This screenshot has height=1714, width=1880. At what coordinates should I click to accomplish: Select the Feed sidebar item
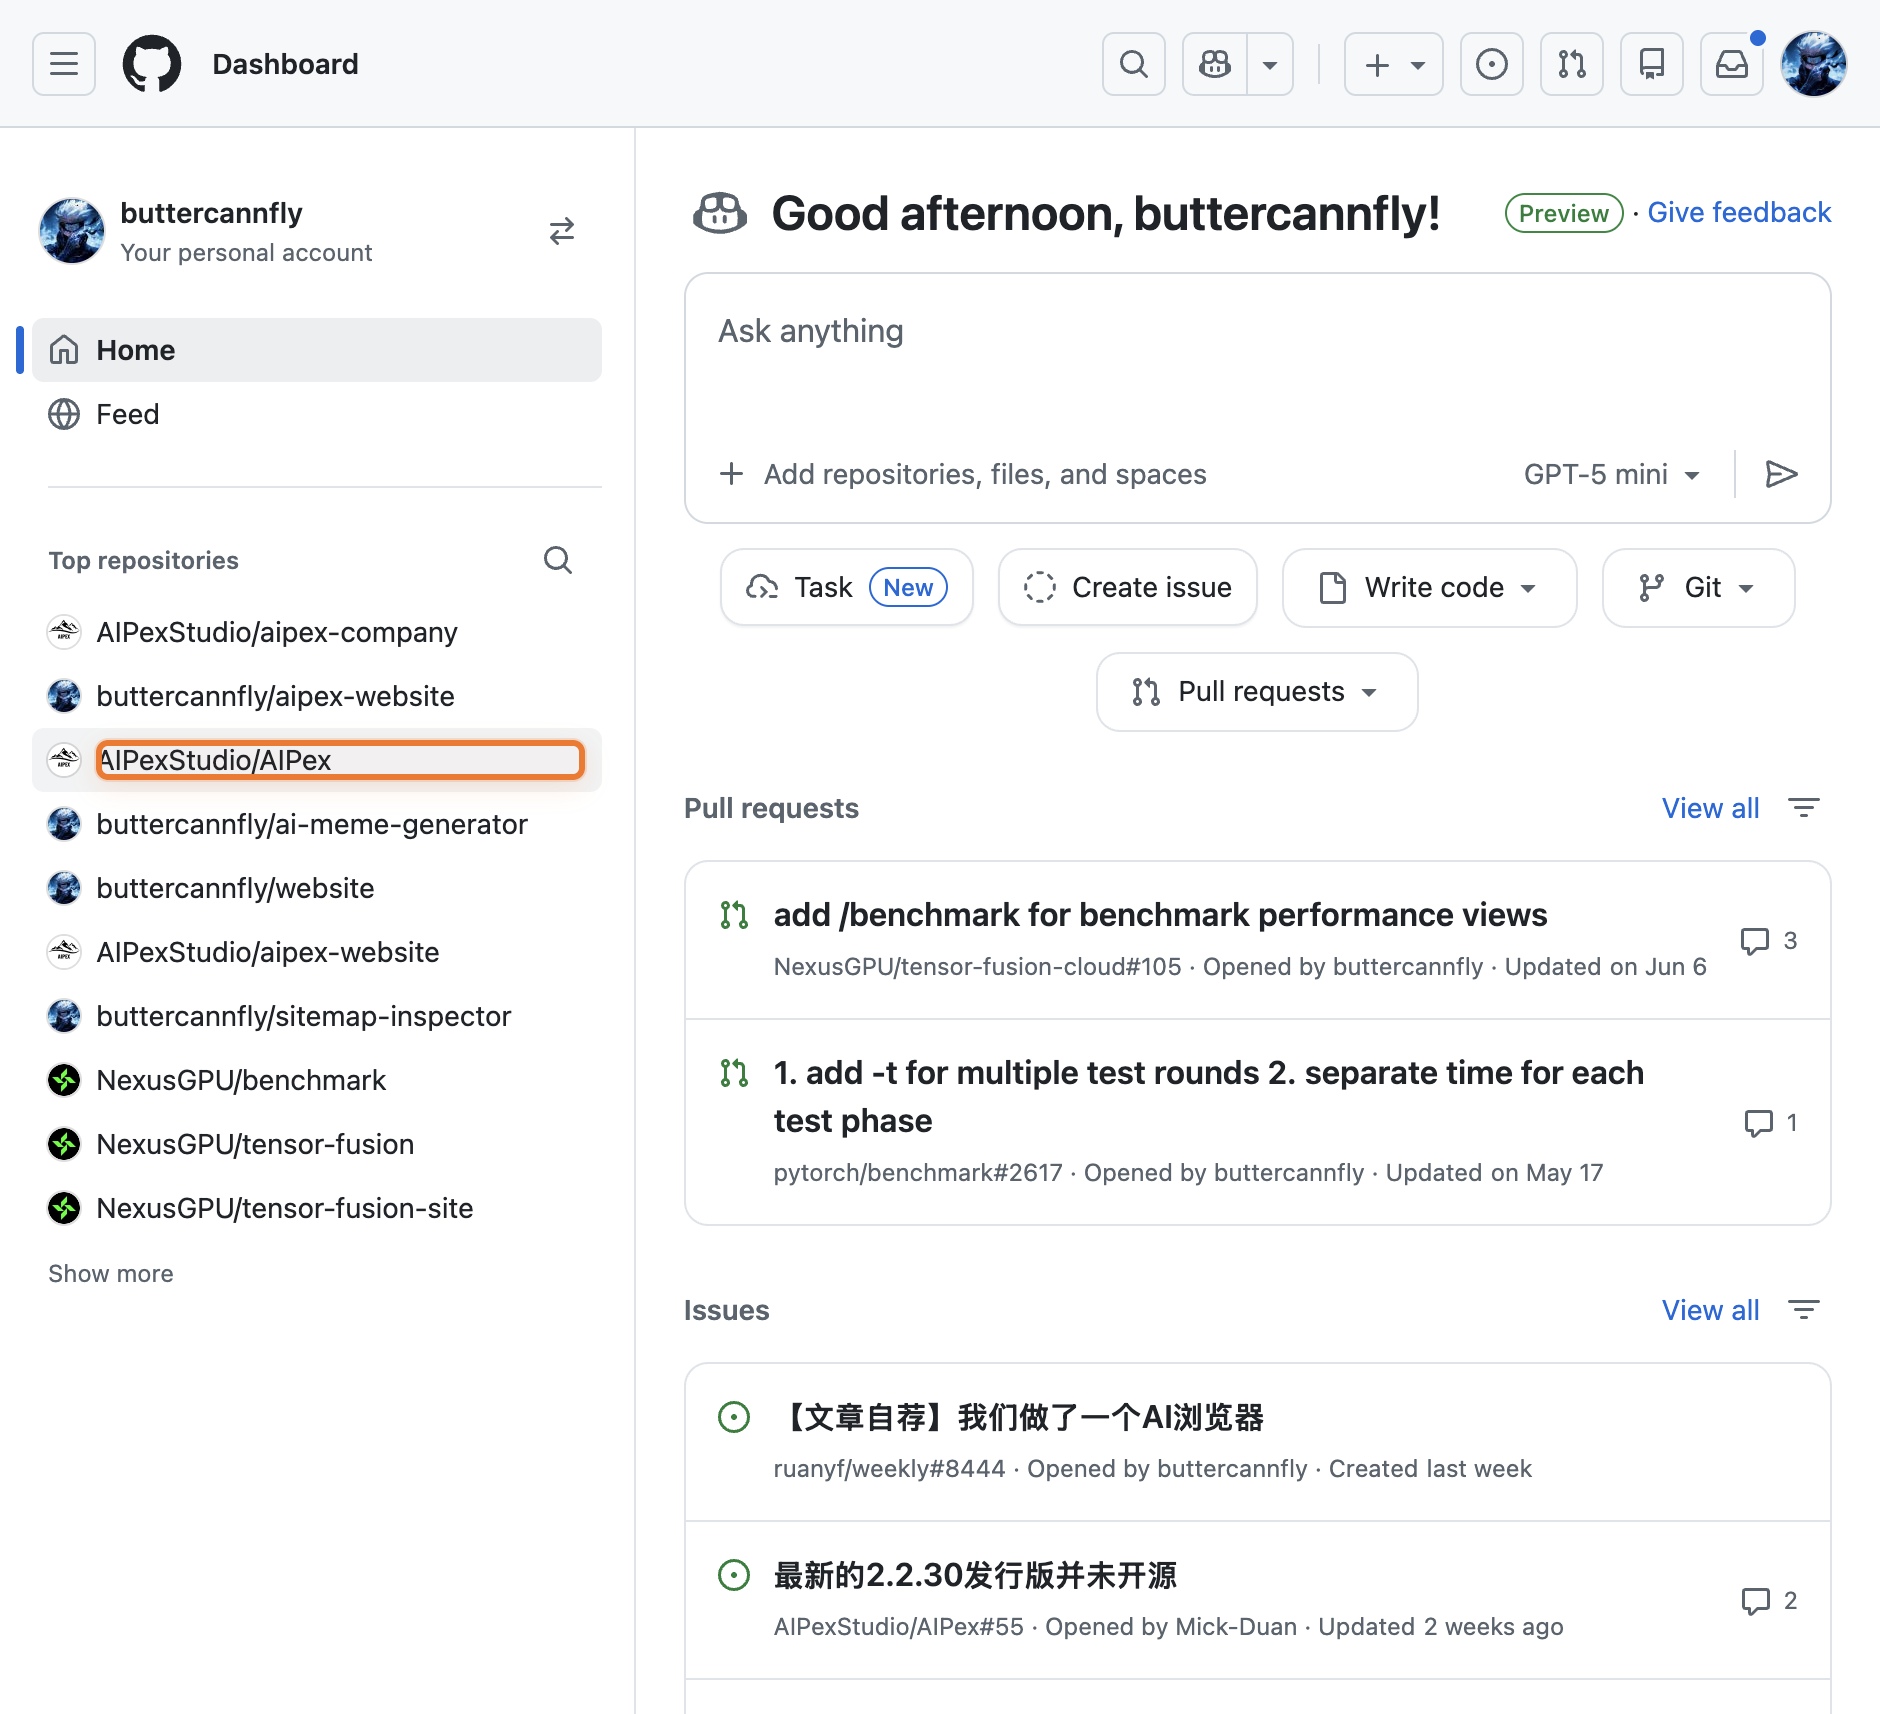[x=128, y=414]
